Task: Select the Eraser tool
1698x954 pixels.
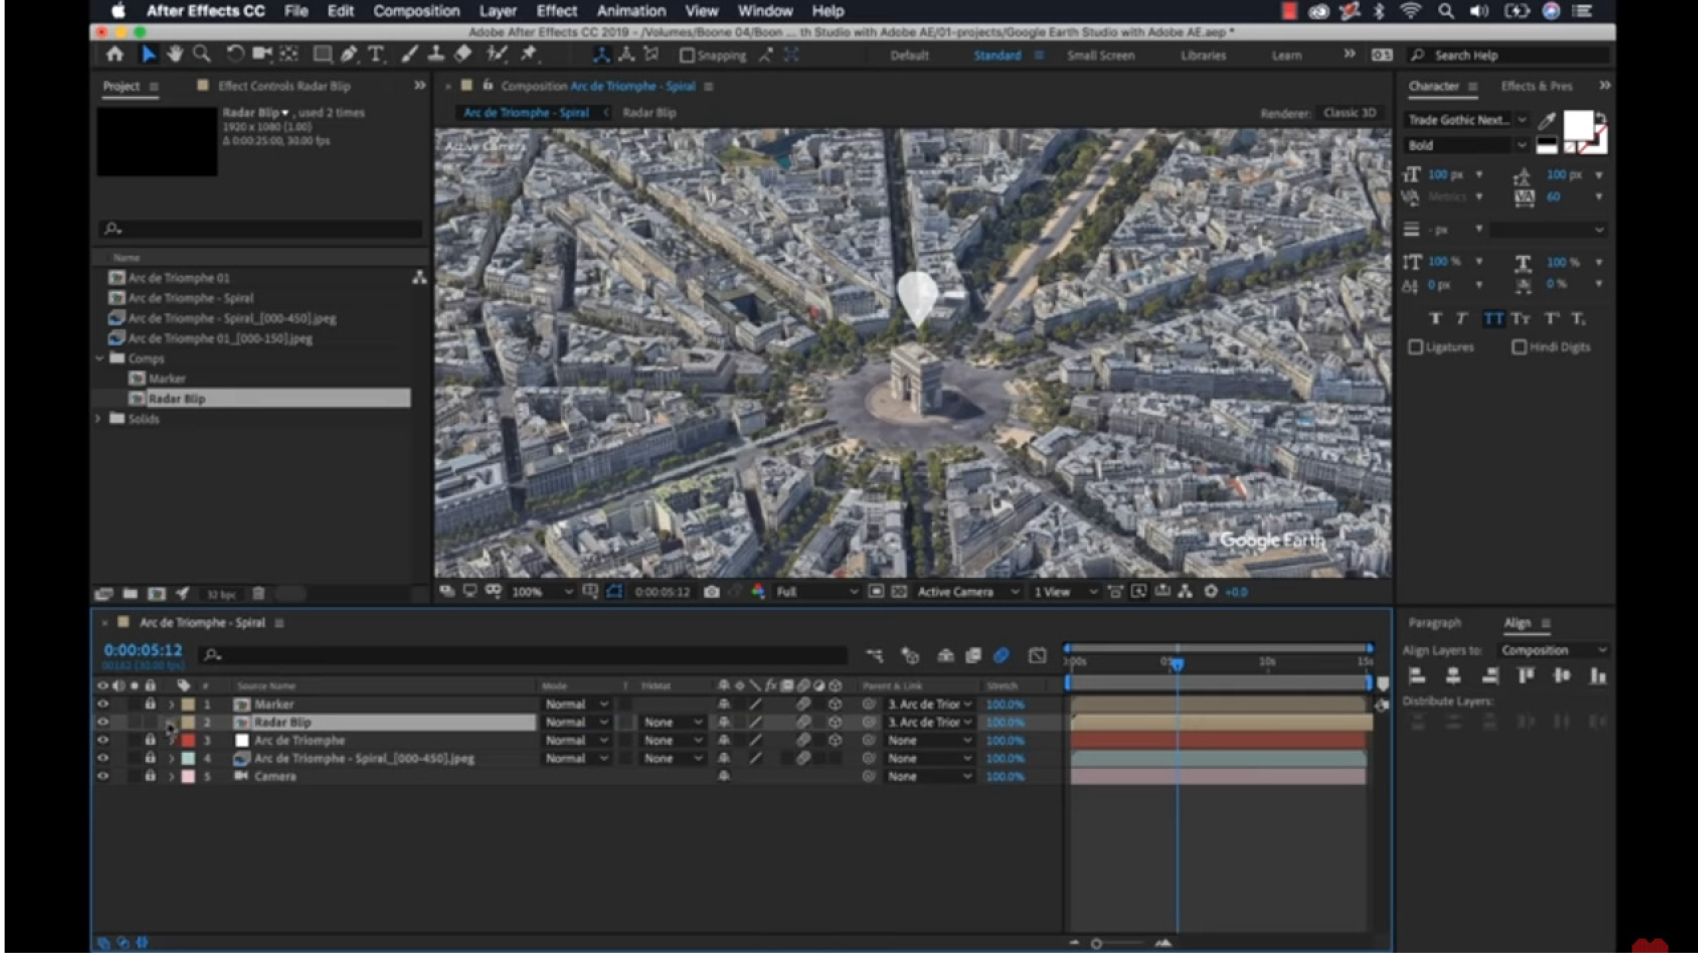Action: coord(463,54)
